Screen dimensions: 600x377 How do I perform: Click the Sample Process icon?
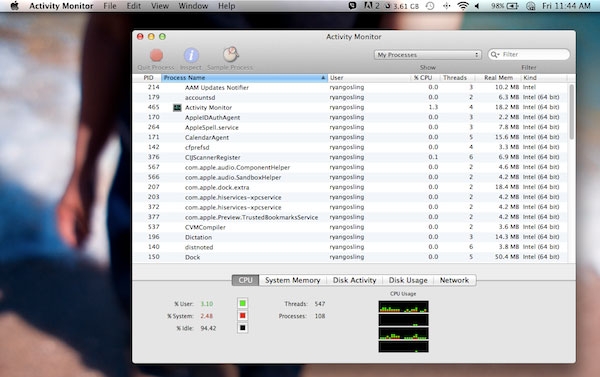tap(231, 54)
